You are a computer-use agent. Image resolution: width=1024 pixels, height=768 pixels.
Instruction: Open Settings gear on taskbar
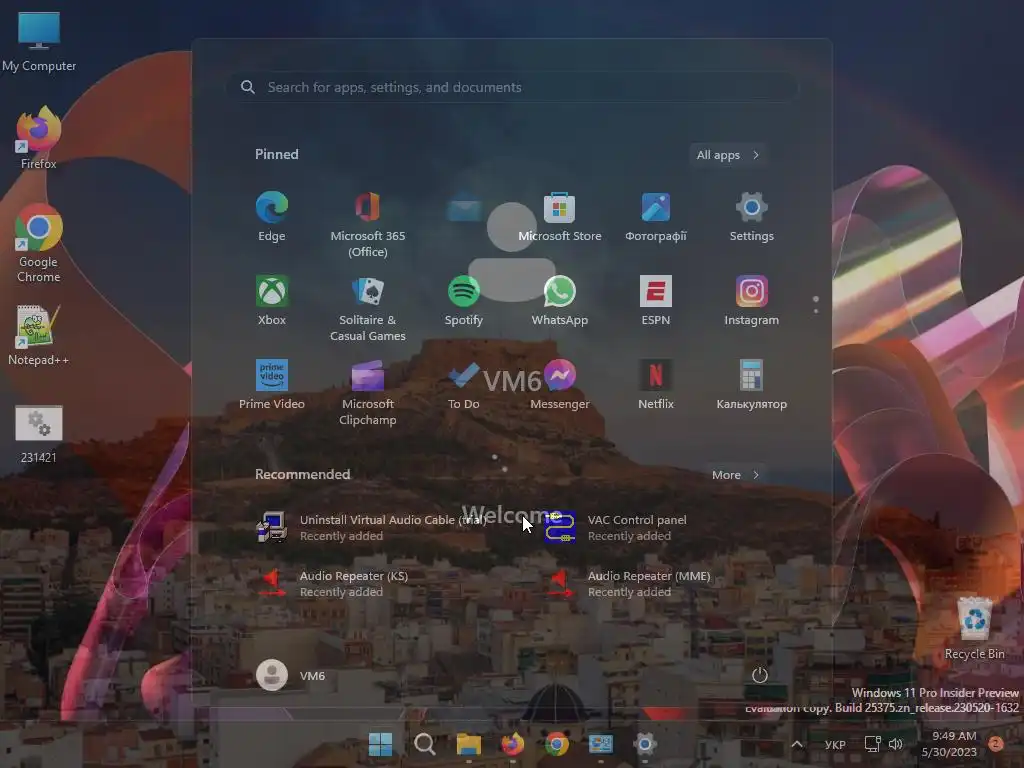(645, 744)
